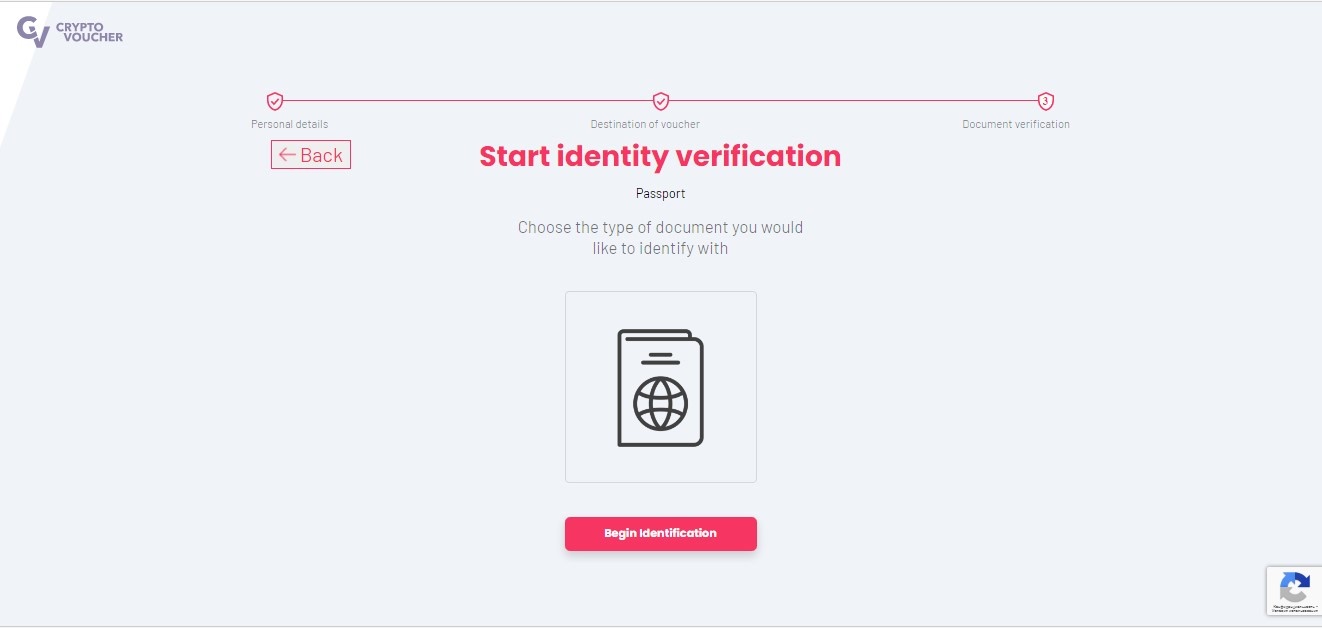The image size is (1322, 628).
Task: Click the Start identity verification heading
Action: [x=660, y=156]
